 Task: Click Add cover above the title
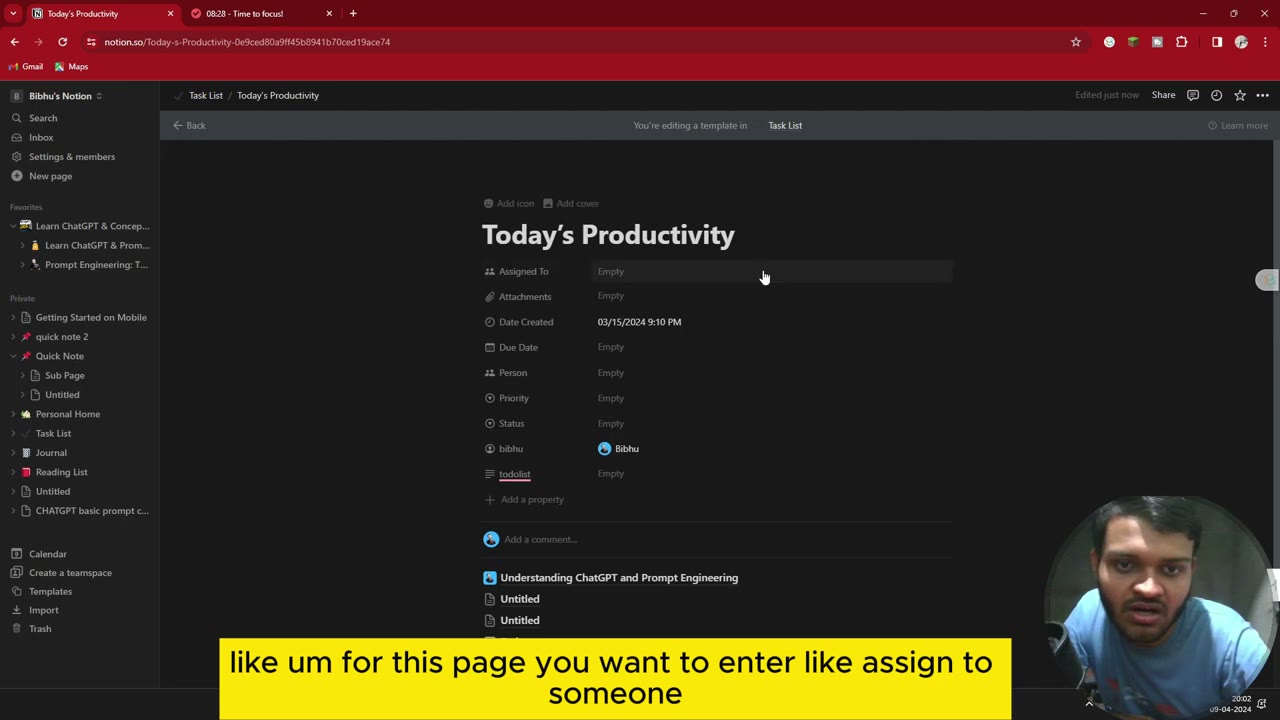(571, 203)
